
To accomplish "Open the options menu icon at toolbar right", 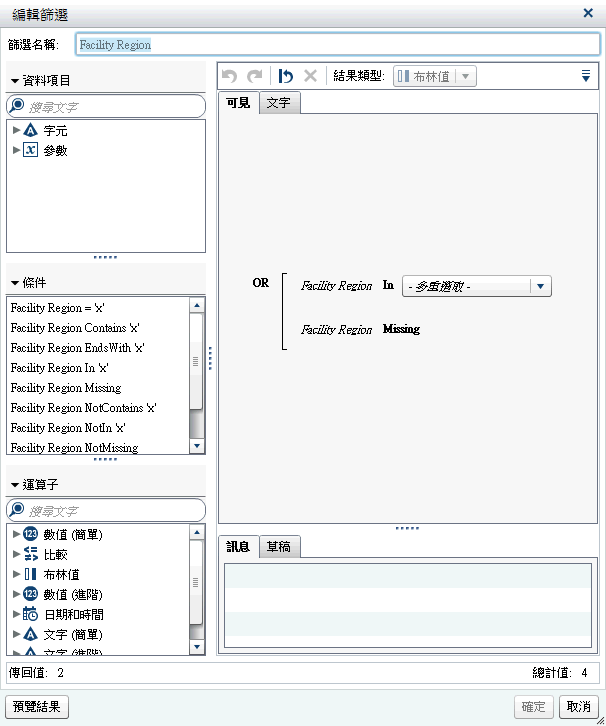I will (x=586, y=76).
